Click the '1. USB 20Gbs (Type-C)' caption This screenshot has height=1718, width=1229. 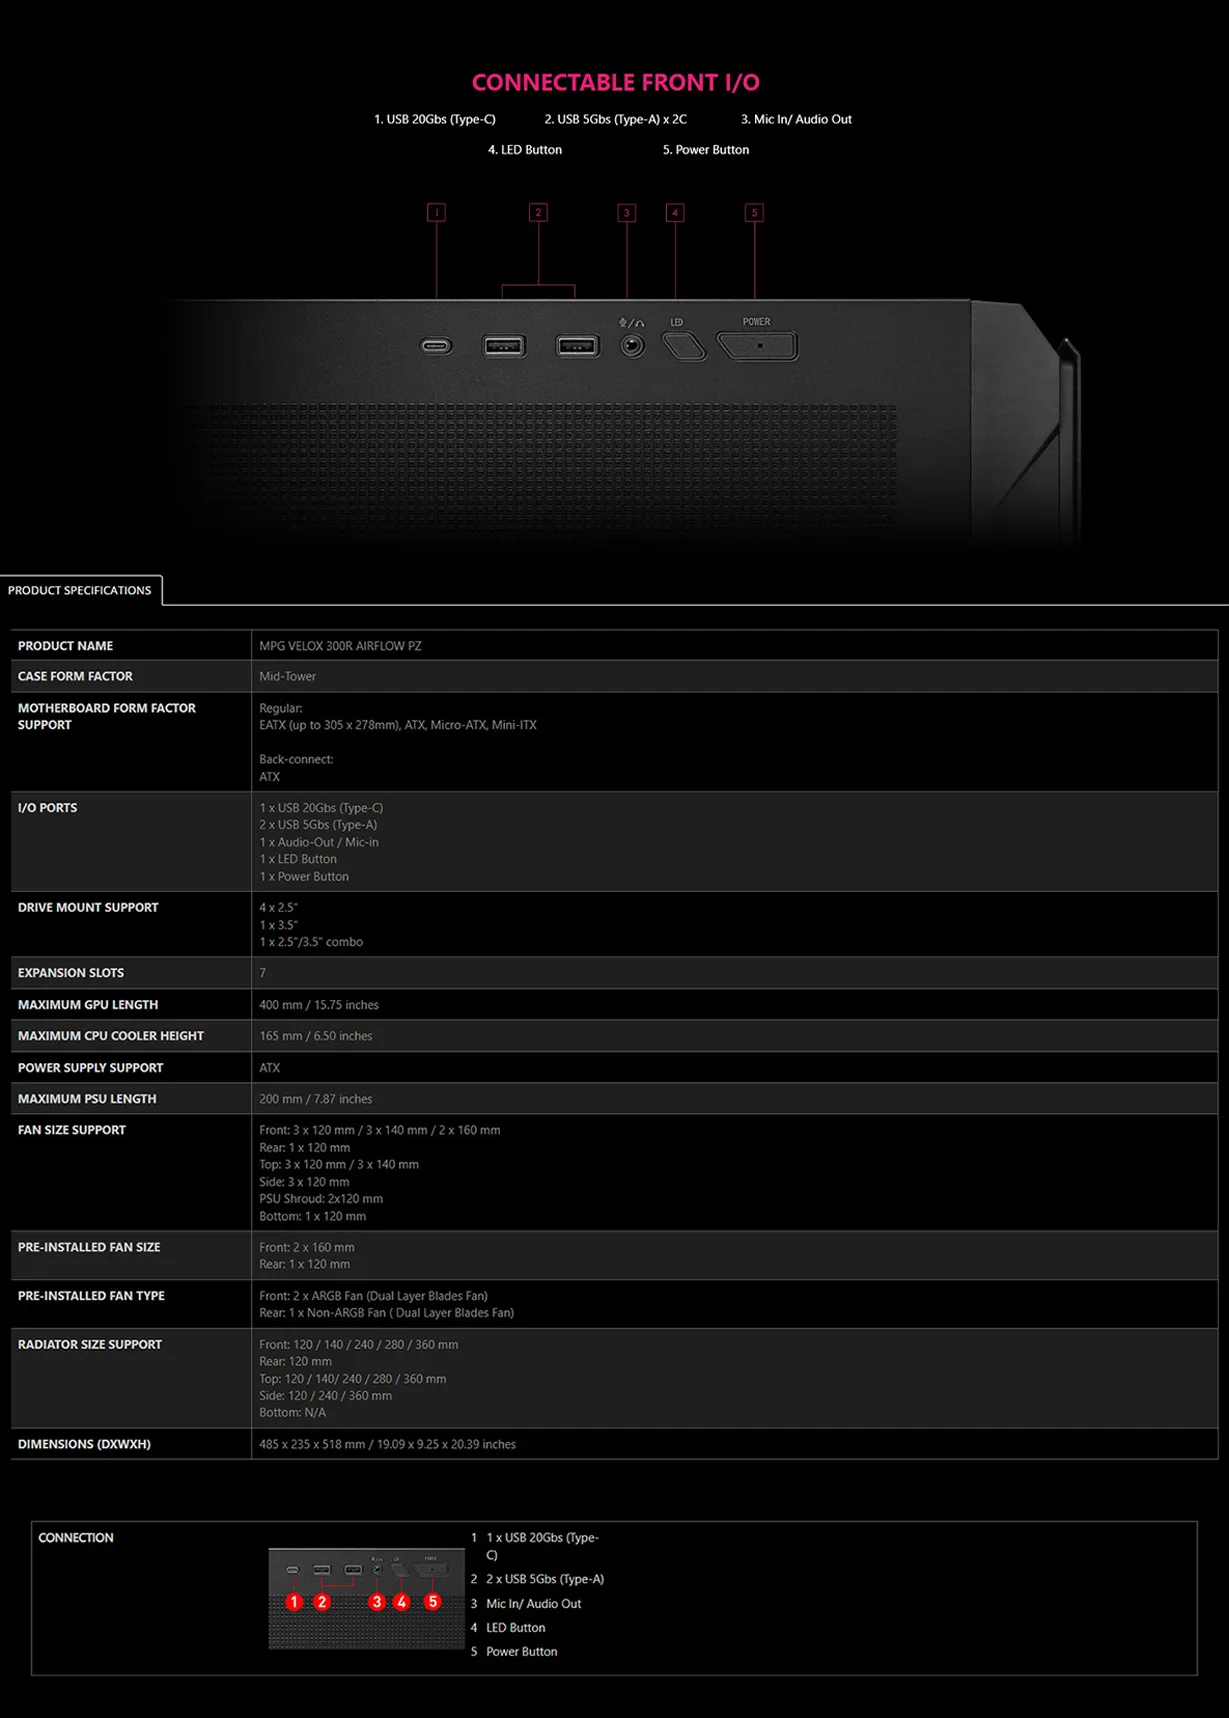[435, 119]
